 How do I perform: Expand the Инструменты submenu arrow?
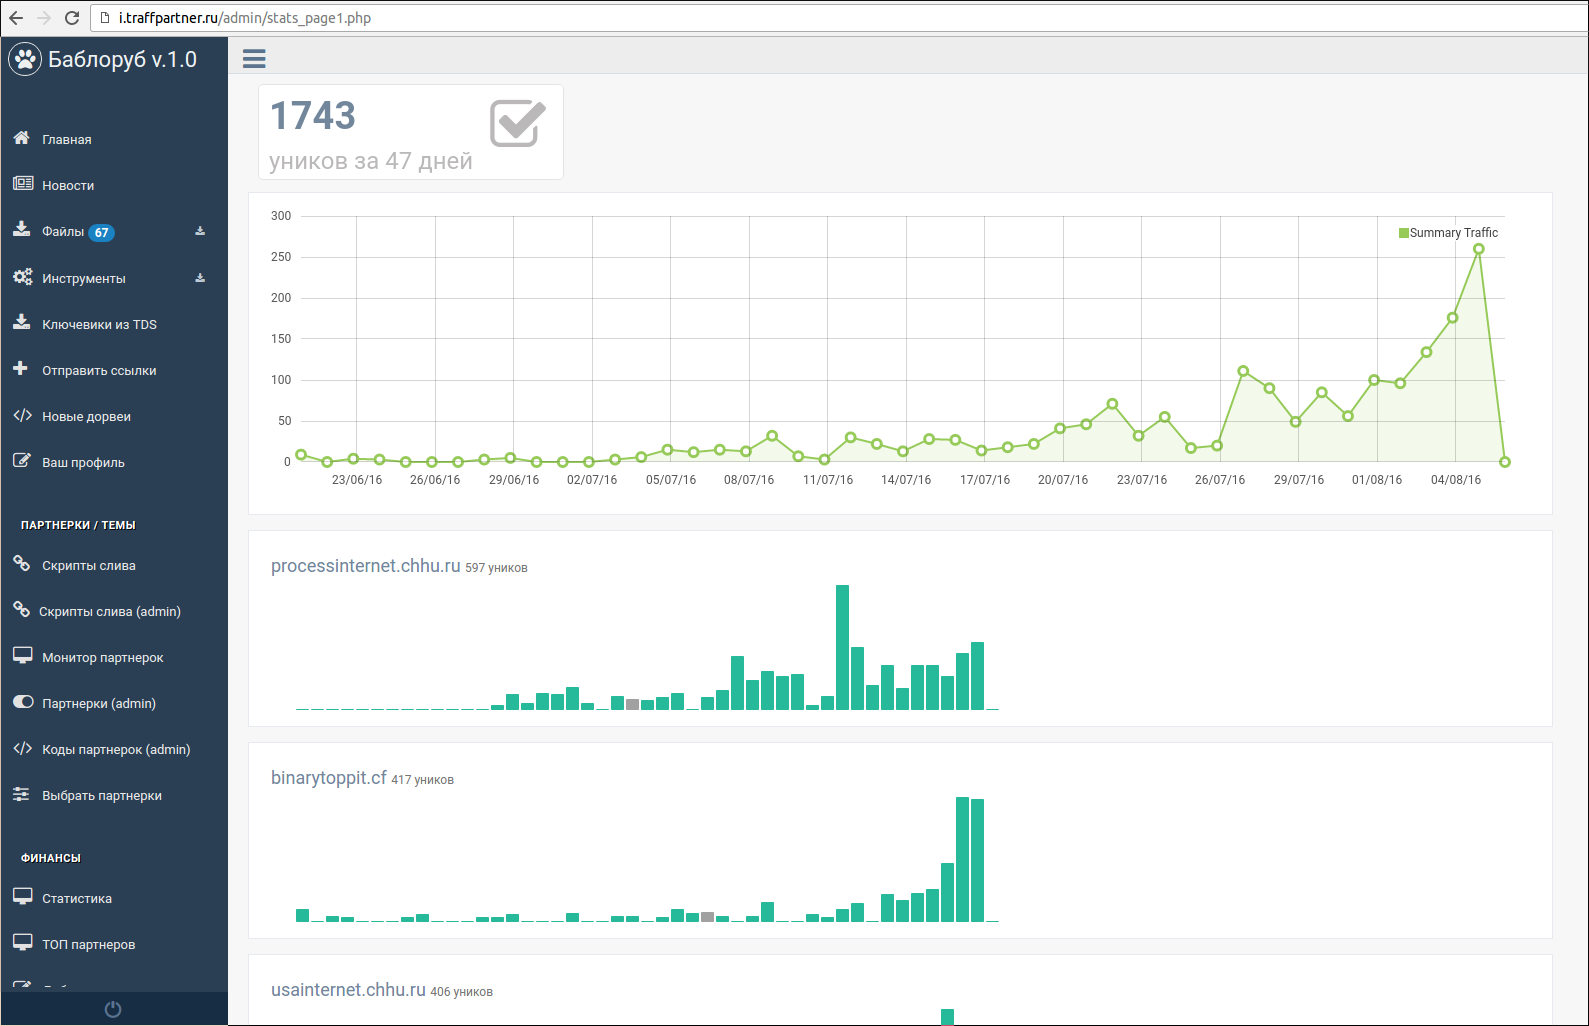click(x=200, y=278)
